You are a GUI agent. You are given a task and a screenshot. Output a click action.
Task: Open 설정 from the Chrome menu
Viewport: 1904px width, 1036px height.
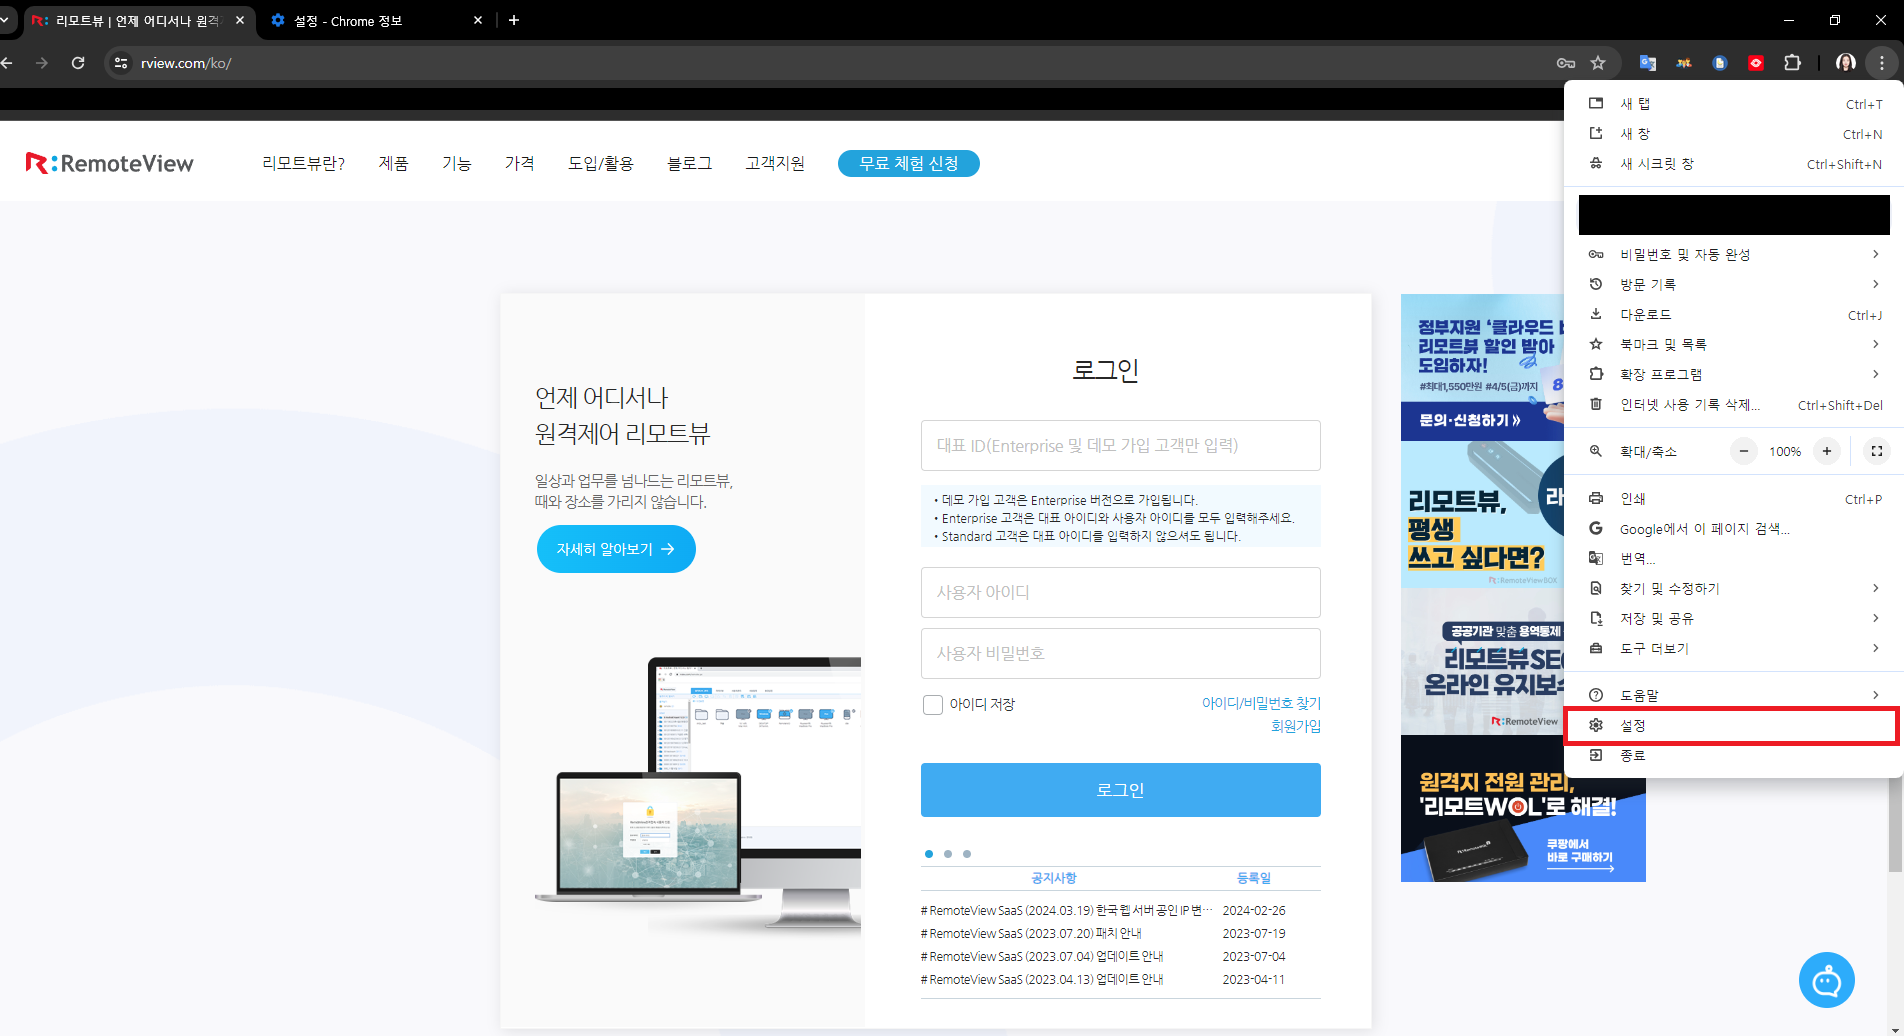pos(1734,725)
